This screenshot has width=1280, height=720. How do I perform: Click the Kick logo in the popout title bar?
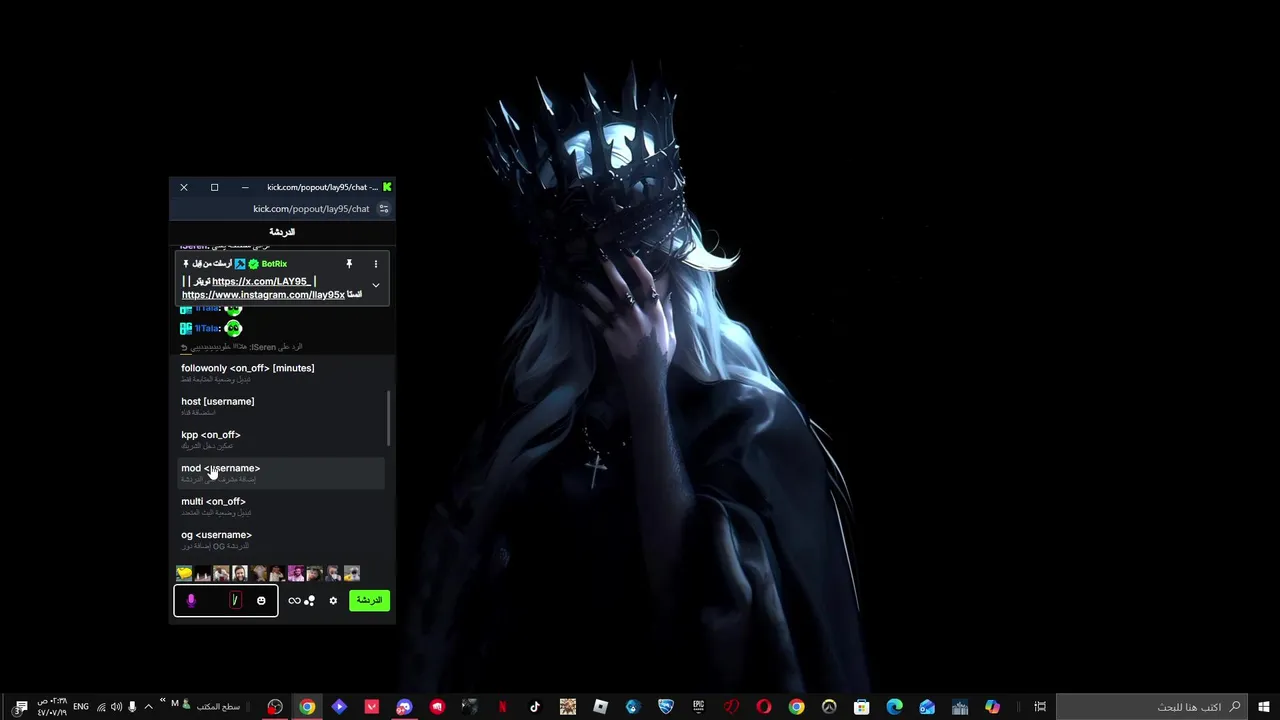coord(387,187)
